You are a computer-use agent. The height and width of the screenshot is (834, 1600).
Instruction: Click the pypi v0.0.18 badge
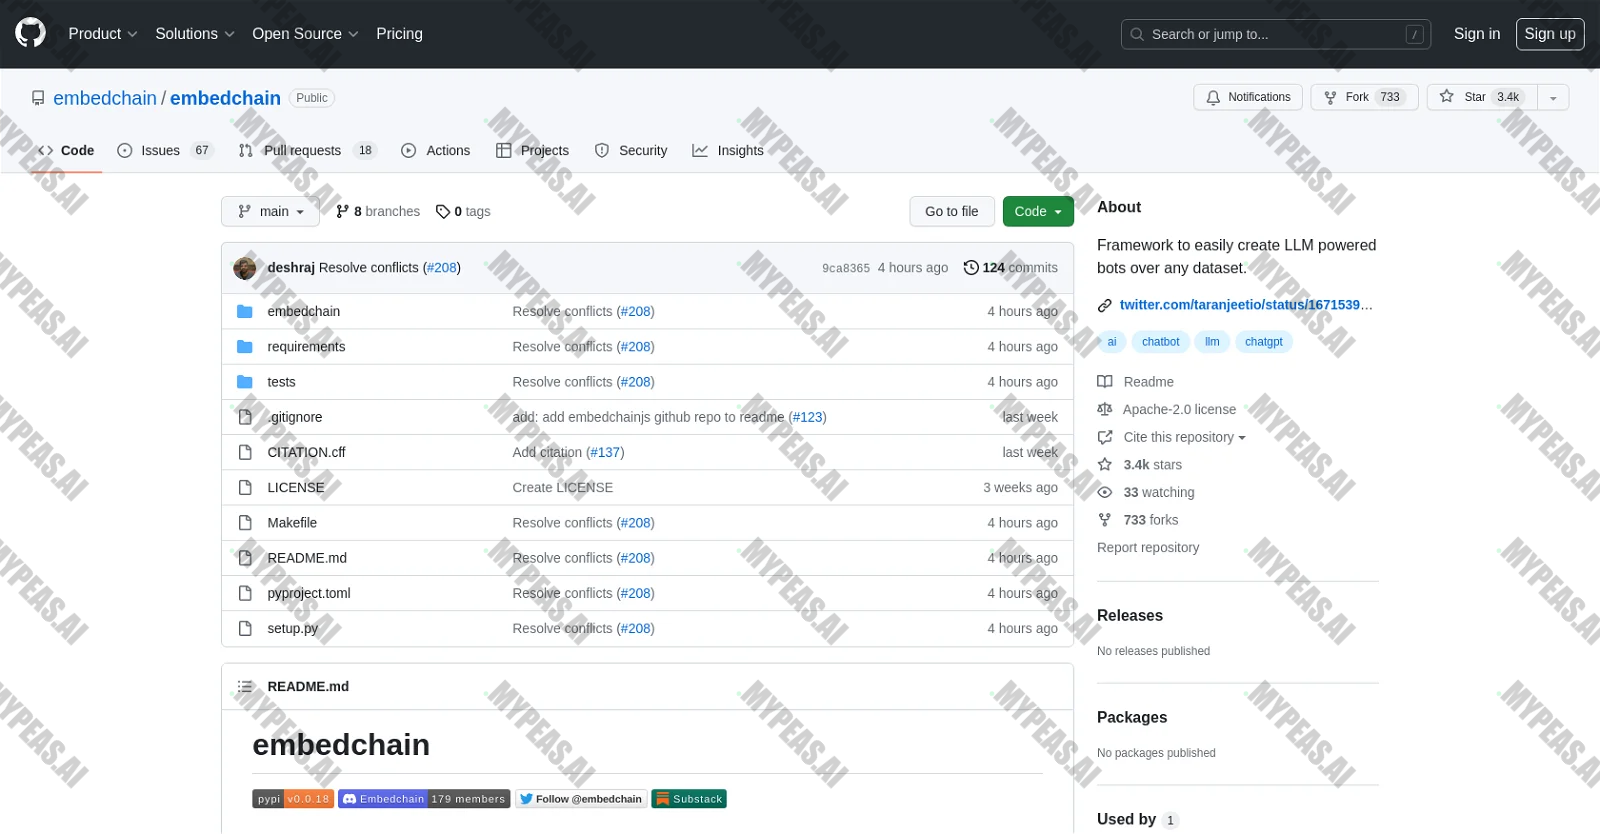292,799
